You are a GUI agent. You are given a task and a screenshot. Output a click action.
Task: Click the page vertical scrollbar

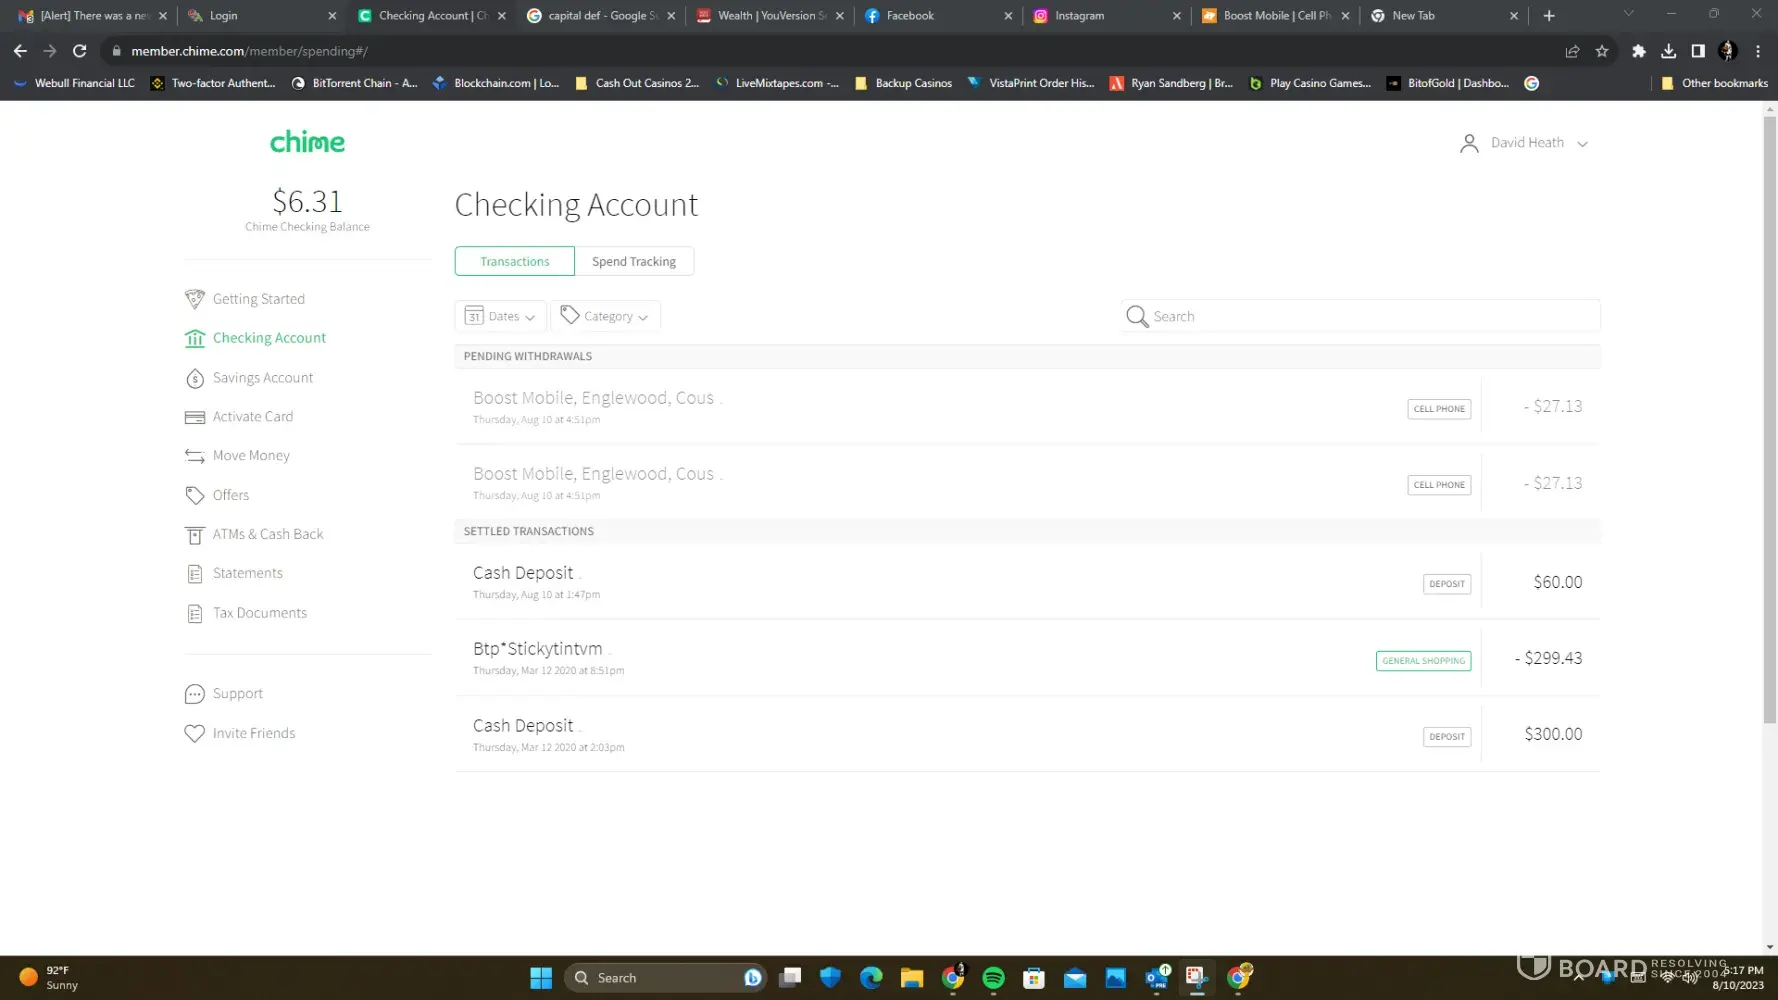1770,420
